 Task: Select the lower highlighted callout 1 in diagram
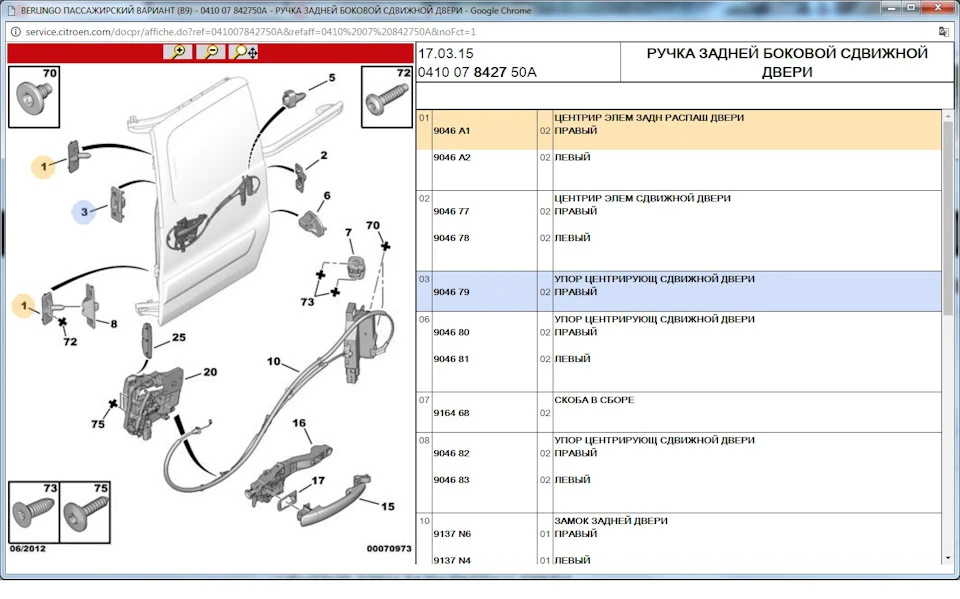point(24,305)
